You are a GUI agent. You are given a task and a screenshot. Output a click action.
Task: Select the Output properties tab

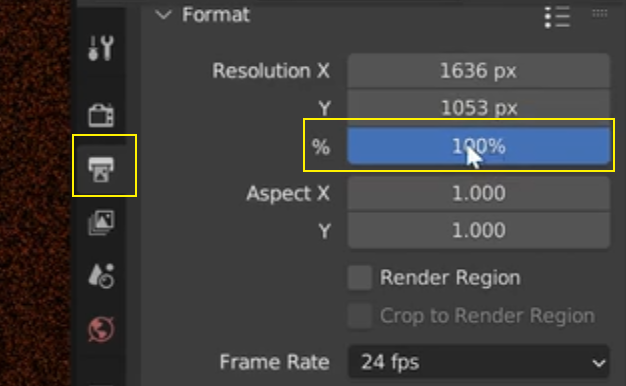pyautogui.click(x=101, y=169)
